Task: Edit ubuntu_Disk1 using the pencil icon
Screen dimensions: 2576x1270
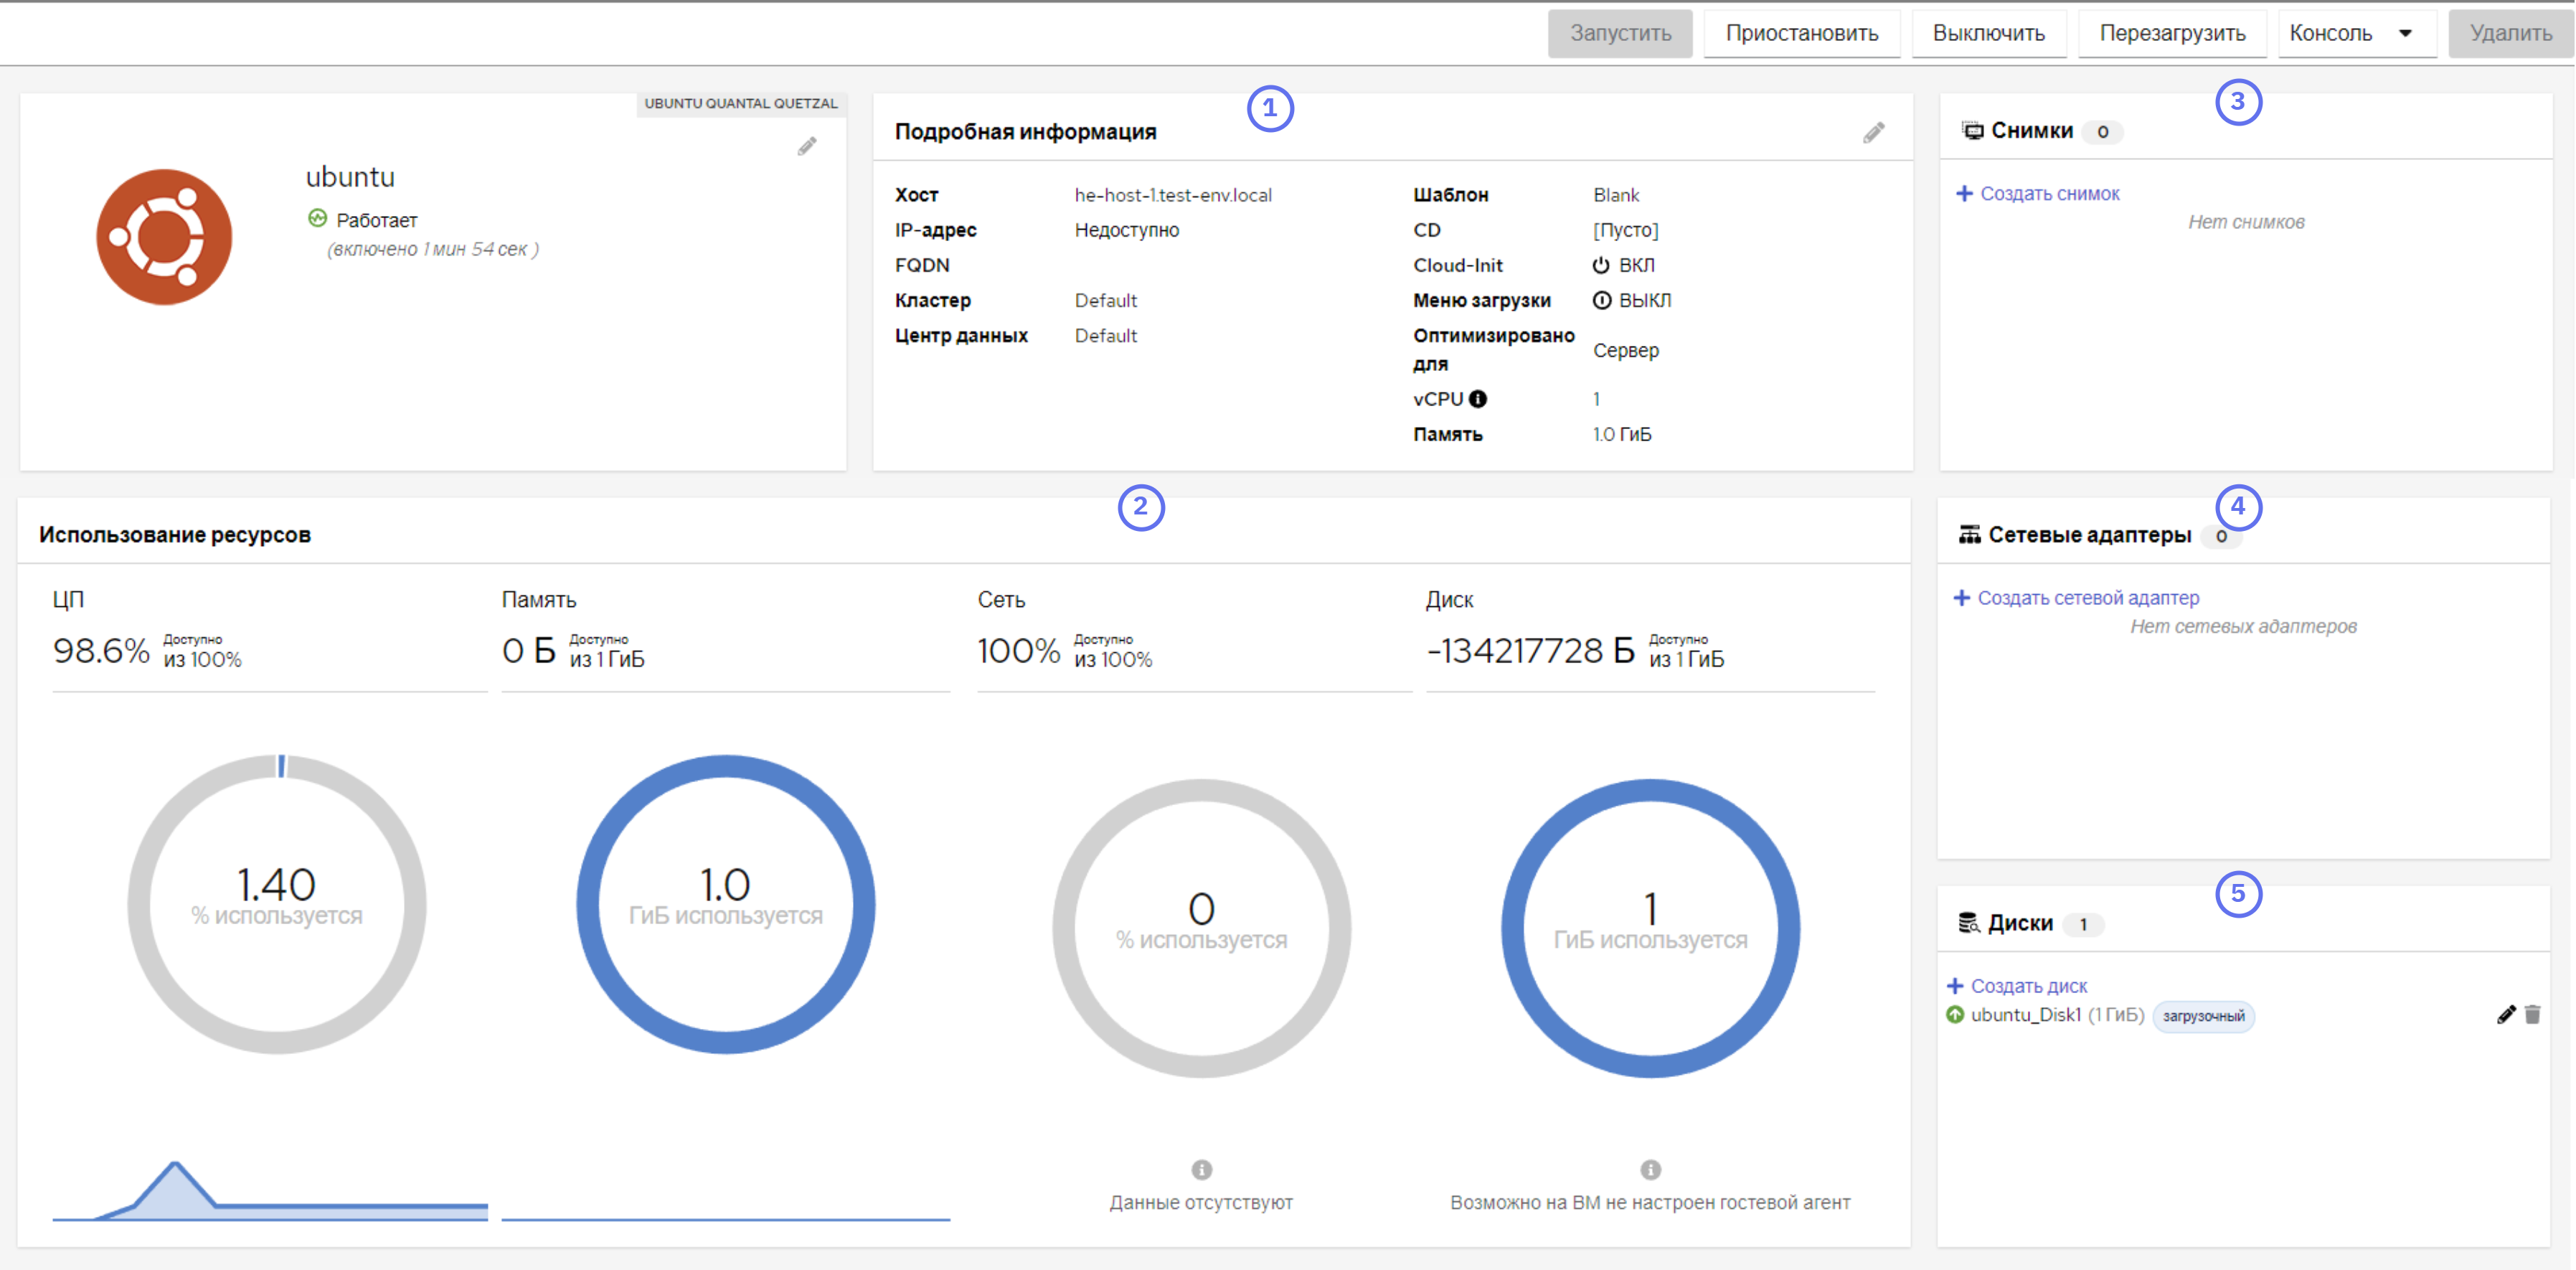Action: point(2506,1015)
